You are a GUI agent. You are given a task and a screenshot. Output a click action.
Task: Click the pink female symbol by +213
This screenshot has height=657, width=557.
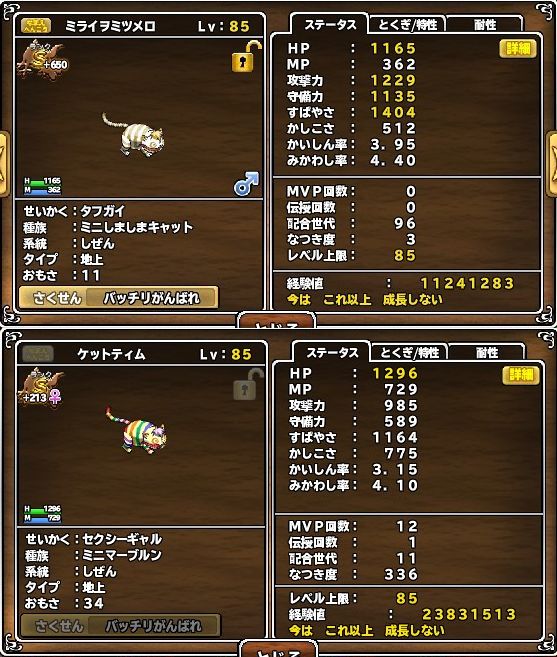(55, 396)
